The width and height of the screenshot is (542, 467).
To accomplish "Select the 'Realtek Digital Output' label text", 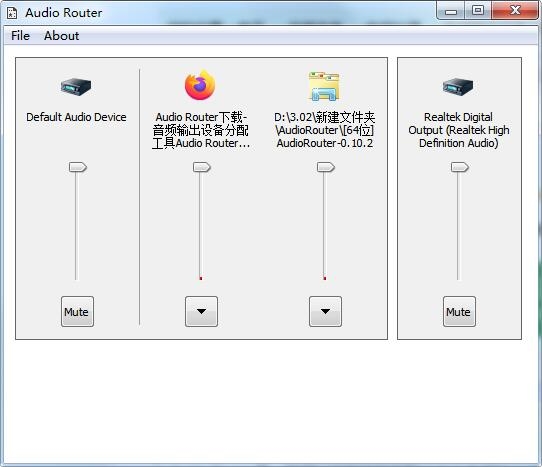I will click(459, 130).
